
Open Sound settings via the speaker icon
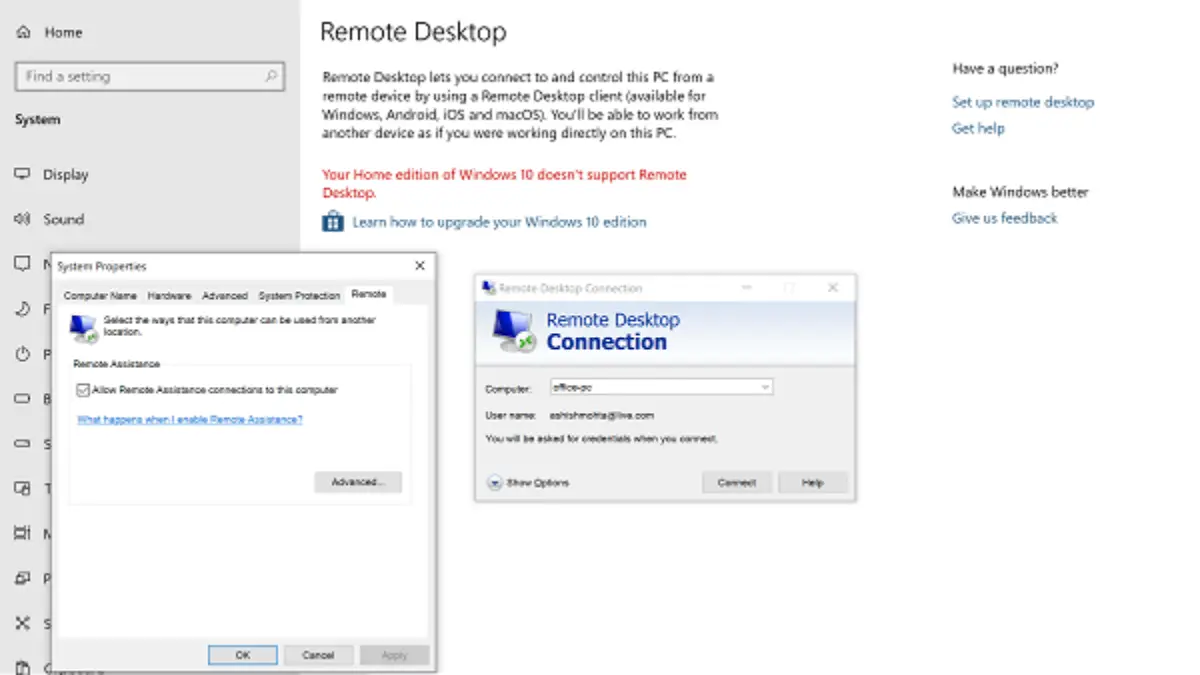click(x=23, y=219)
